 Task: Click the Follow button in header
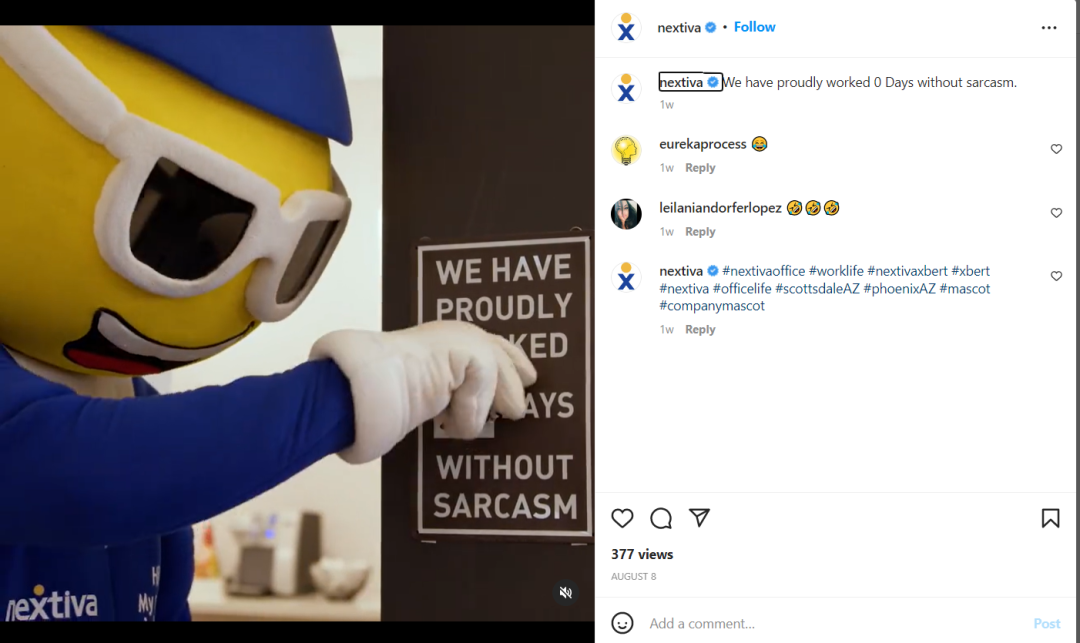(x=754, y=27)
